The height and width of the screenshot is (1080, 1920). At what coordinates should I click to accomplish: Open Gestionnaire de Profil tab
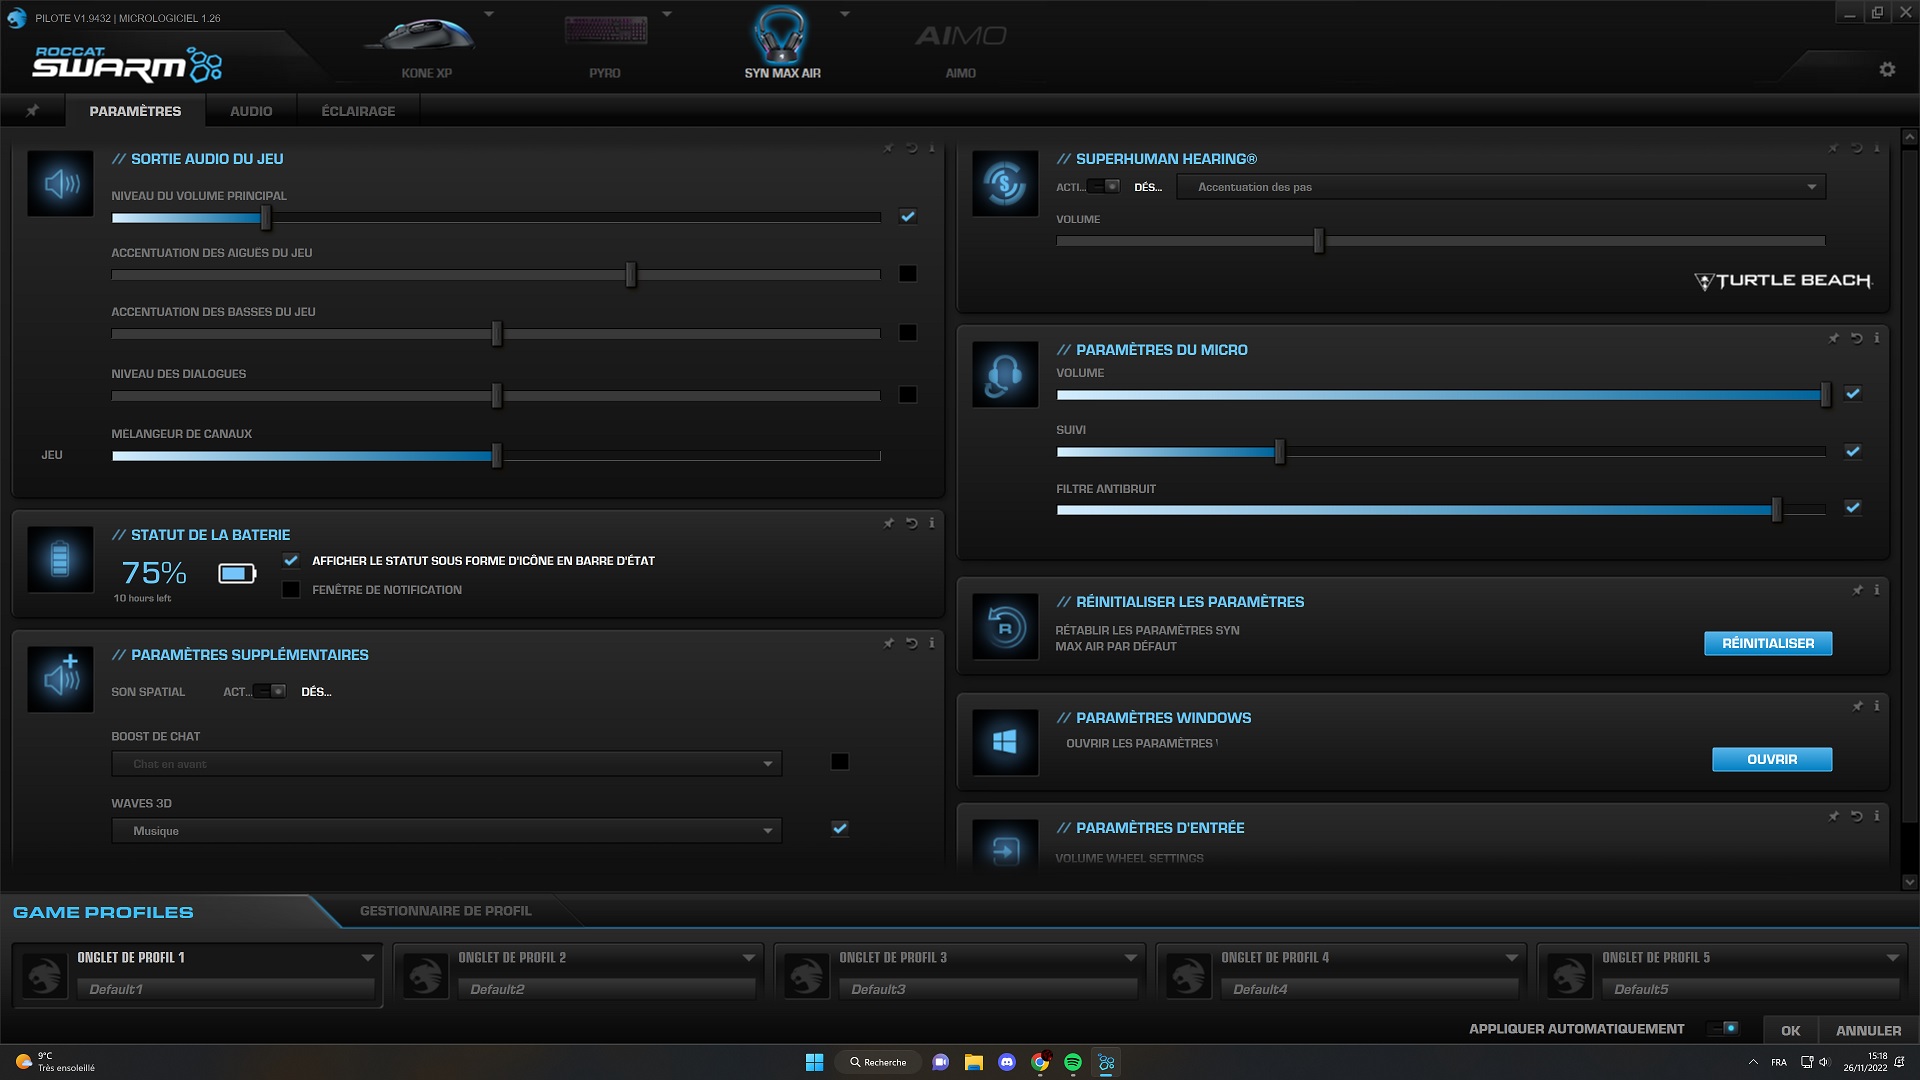(x=446, y=911)
